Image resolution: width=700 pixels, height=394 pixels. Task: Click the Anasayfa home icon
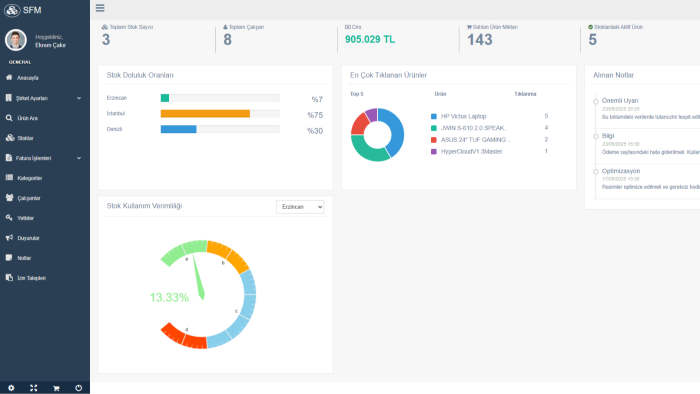point(9,78)
